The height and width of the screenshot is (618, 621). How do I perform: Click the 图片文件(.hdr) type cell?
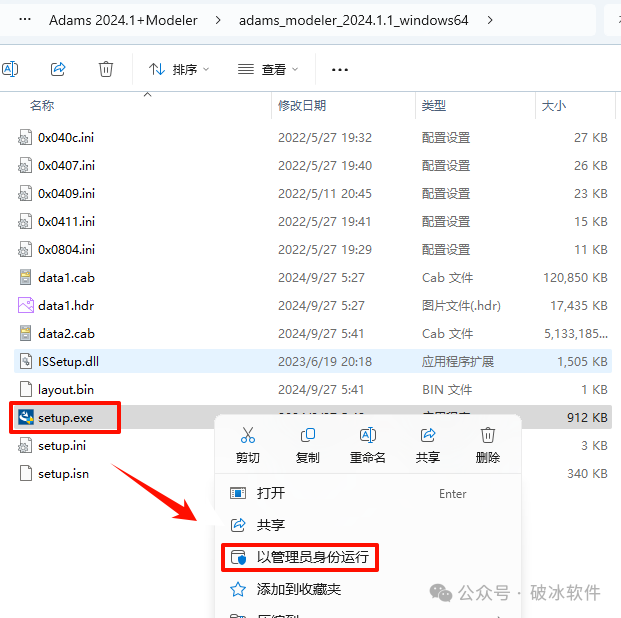point(461,306)
